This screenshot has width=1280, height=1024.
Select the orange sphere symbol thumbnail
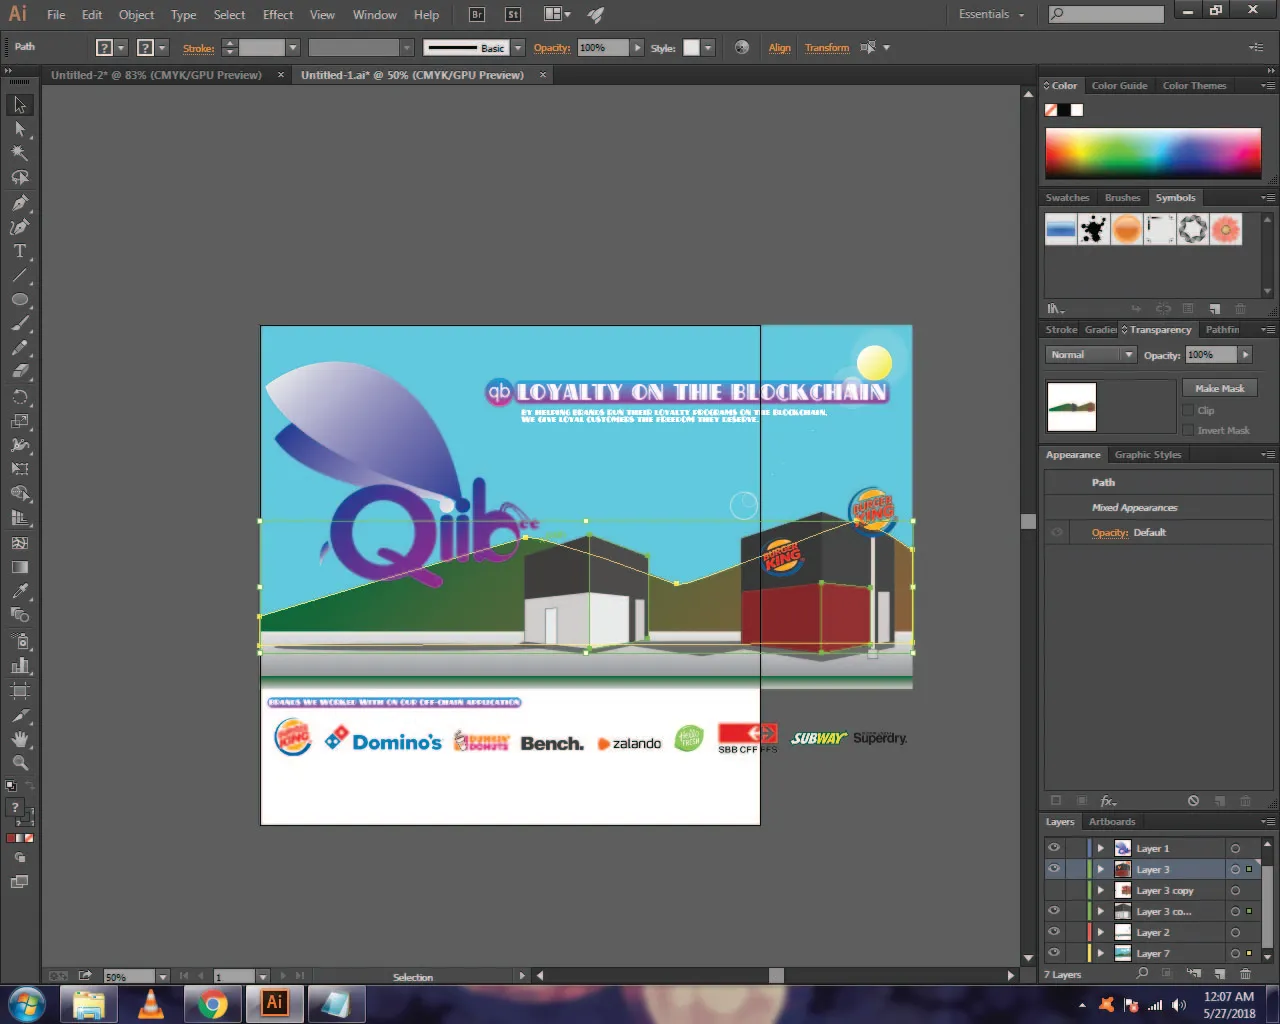click(x=1127, y=229)
